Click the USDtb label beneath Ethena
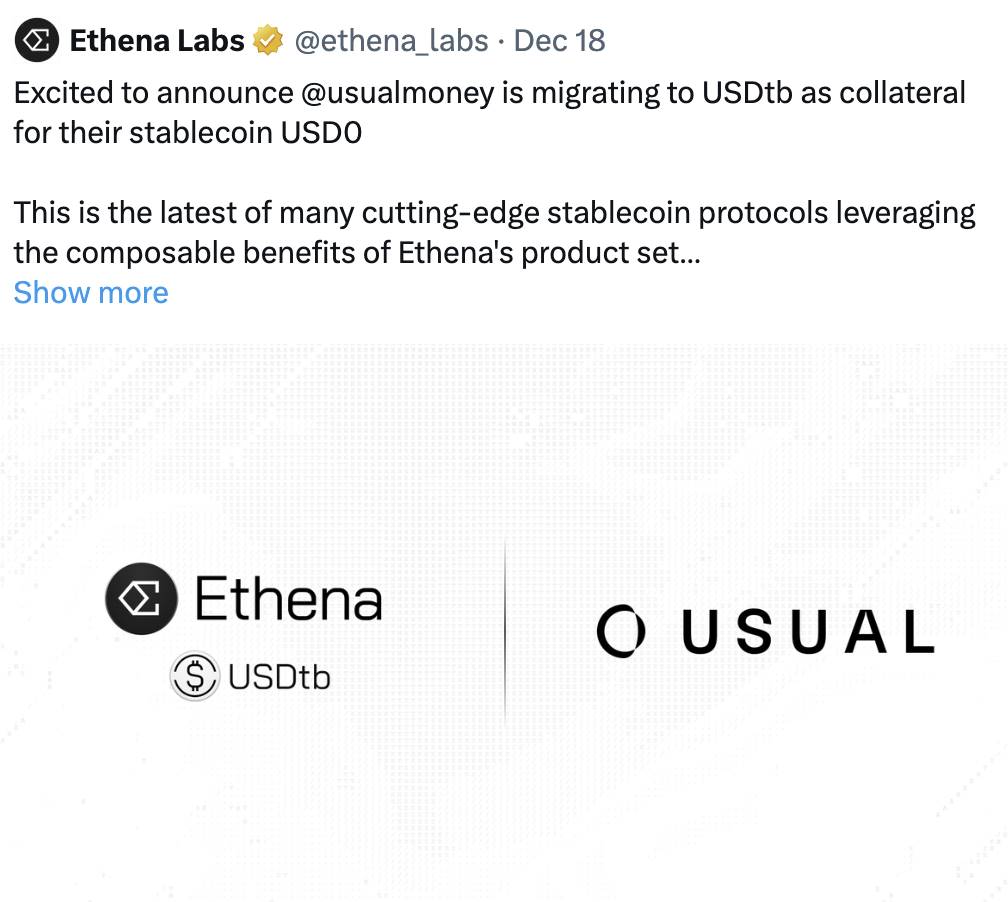The height and width of the screenshot is (902, 1008). point(279,678)
